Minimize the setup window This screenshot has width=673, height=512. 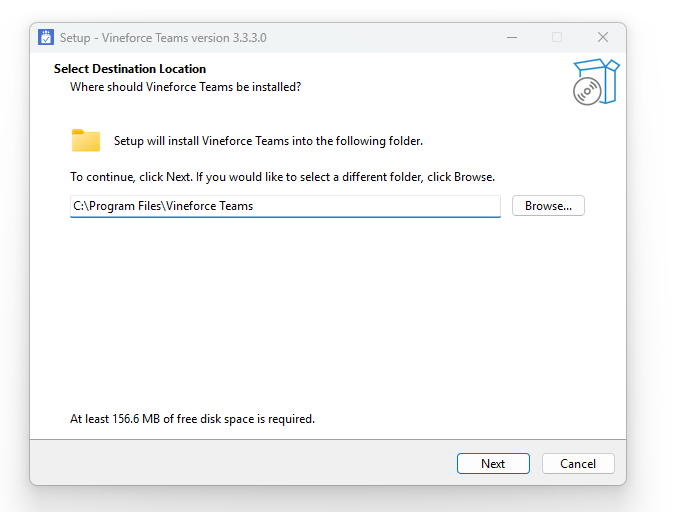(x=512, y=37)
